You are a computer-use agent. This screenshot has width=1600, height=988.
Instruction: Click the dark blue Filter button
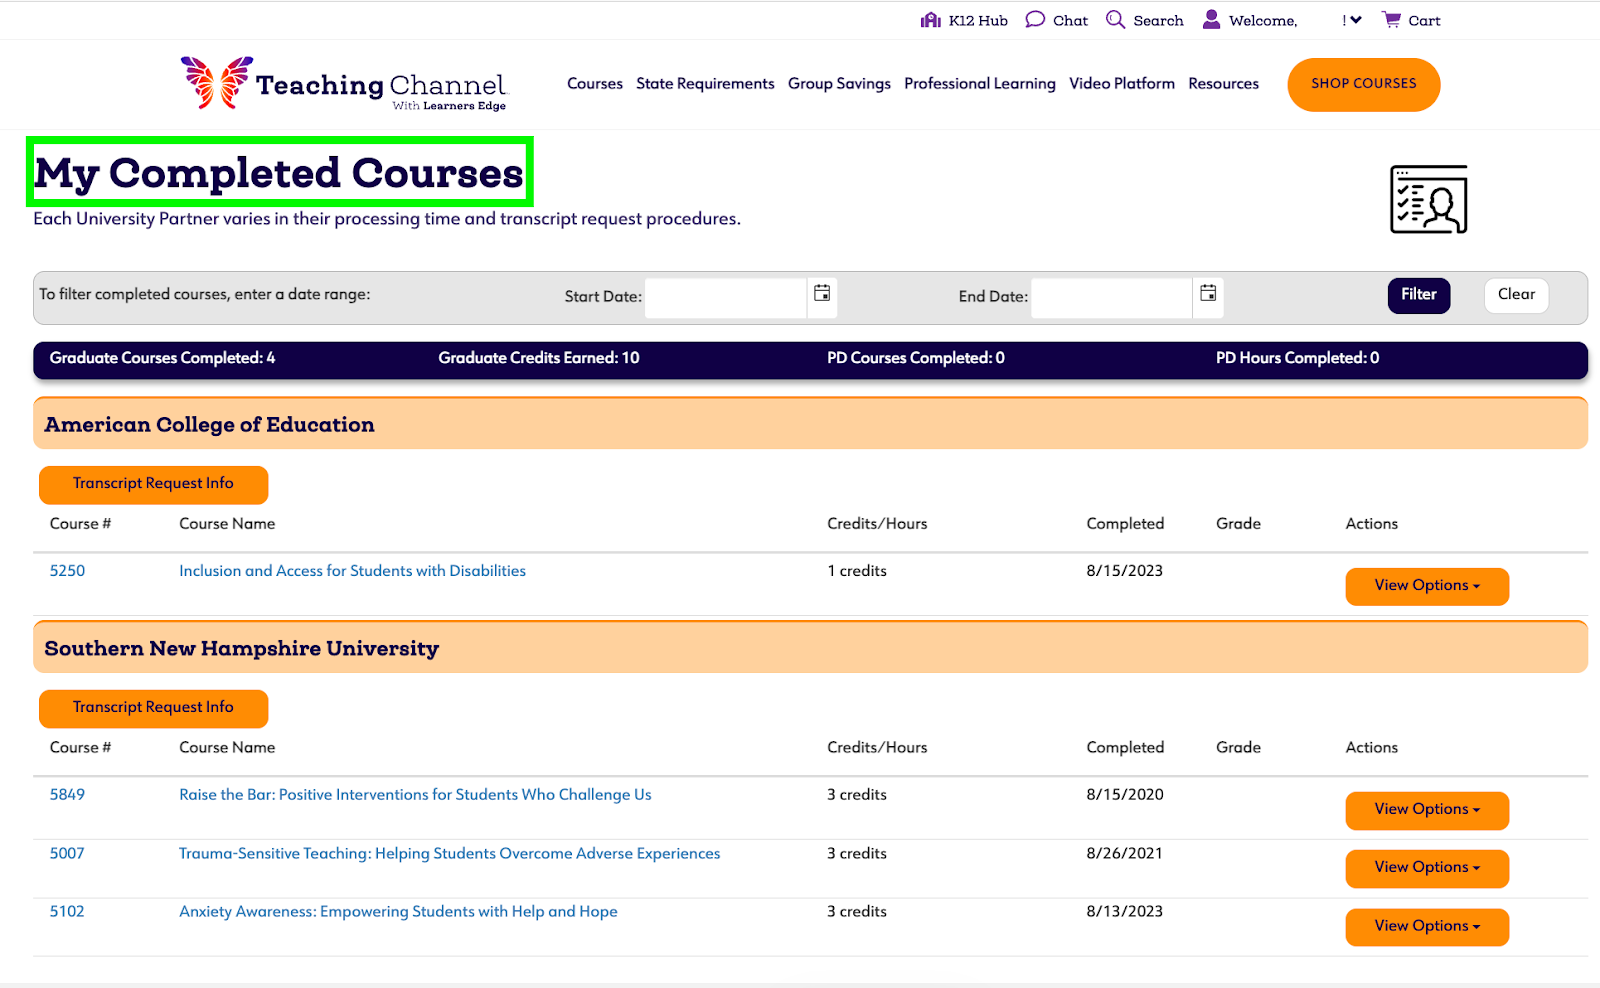pos(1418,295)
